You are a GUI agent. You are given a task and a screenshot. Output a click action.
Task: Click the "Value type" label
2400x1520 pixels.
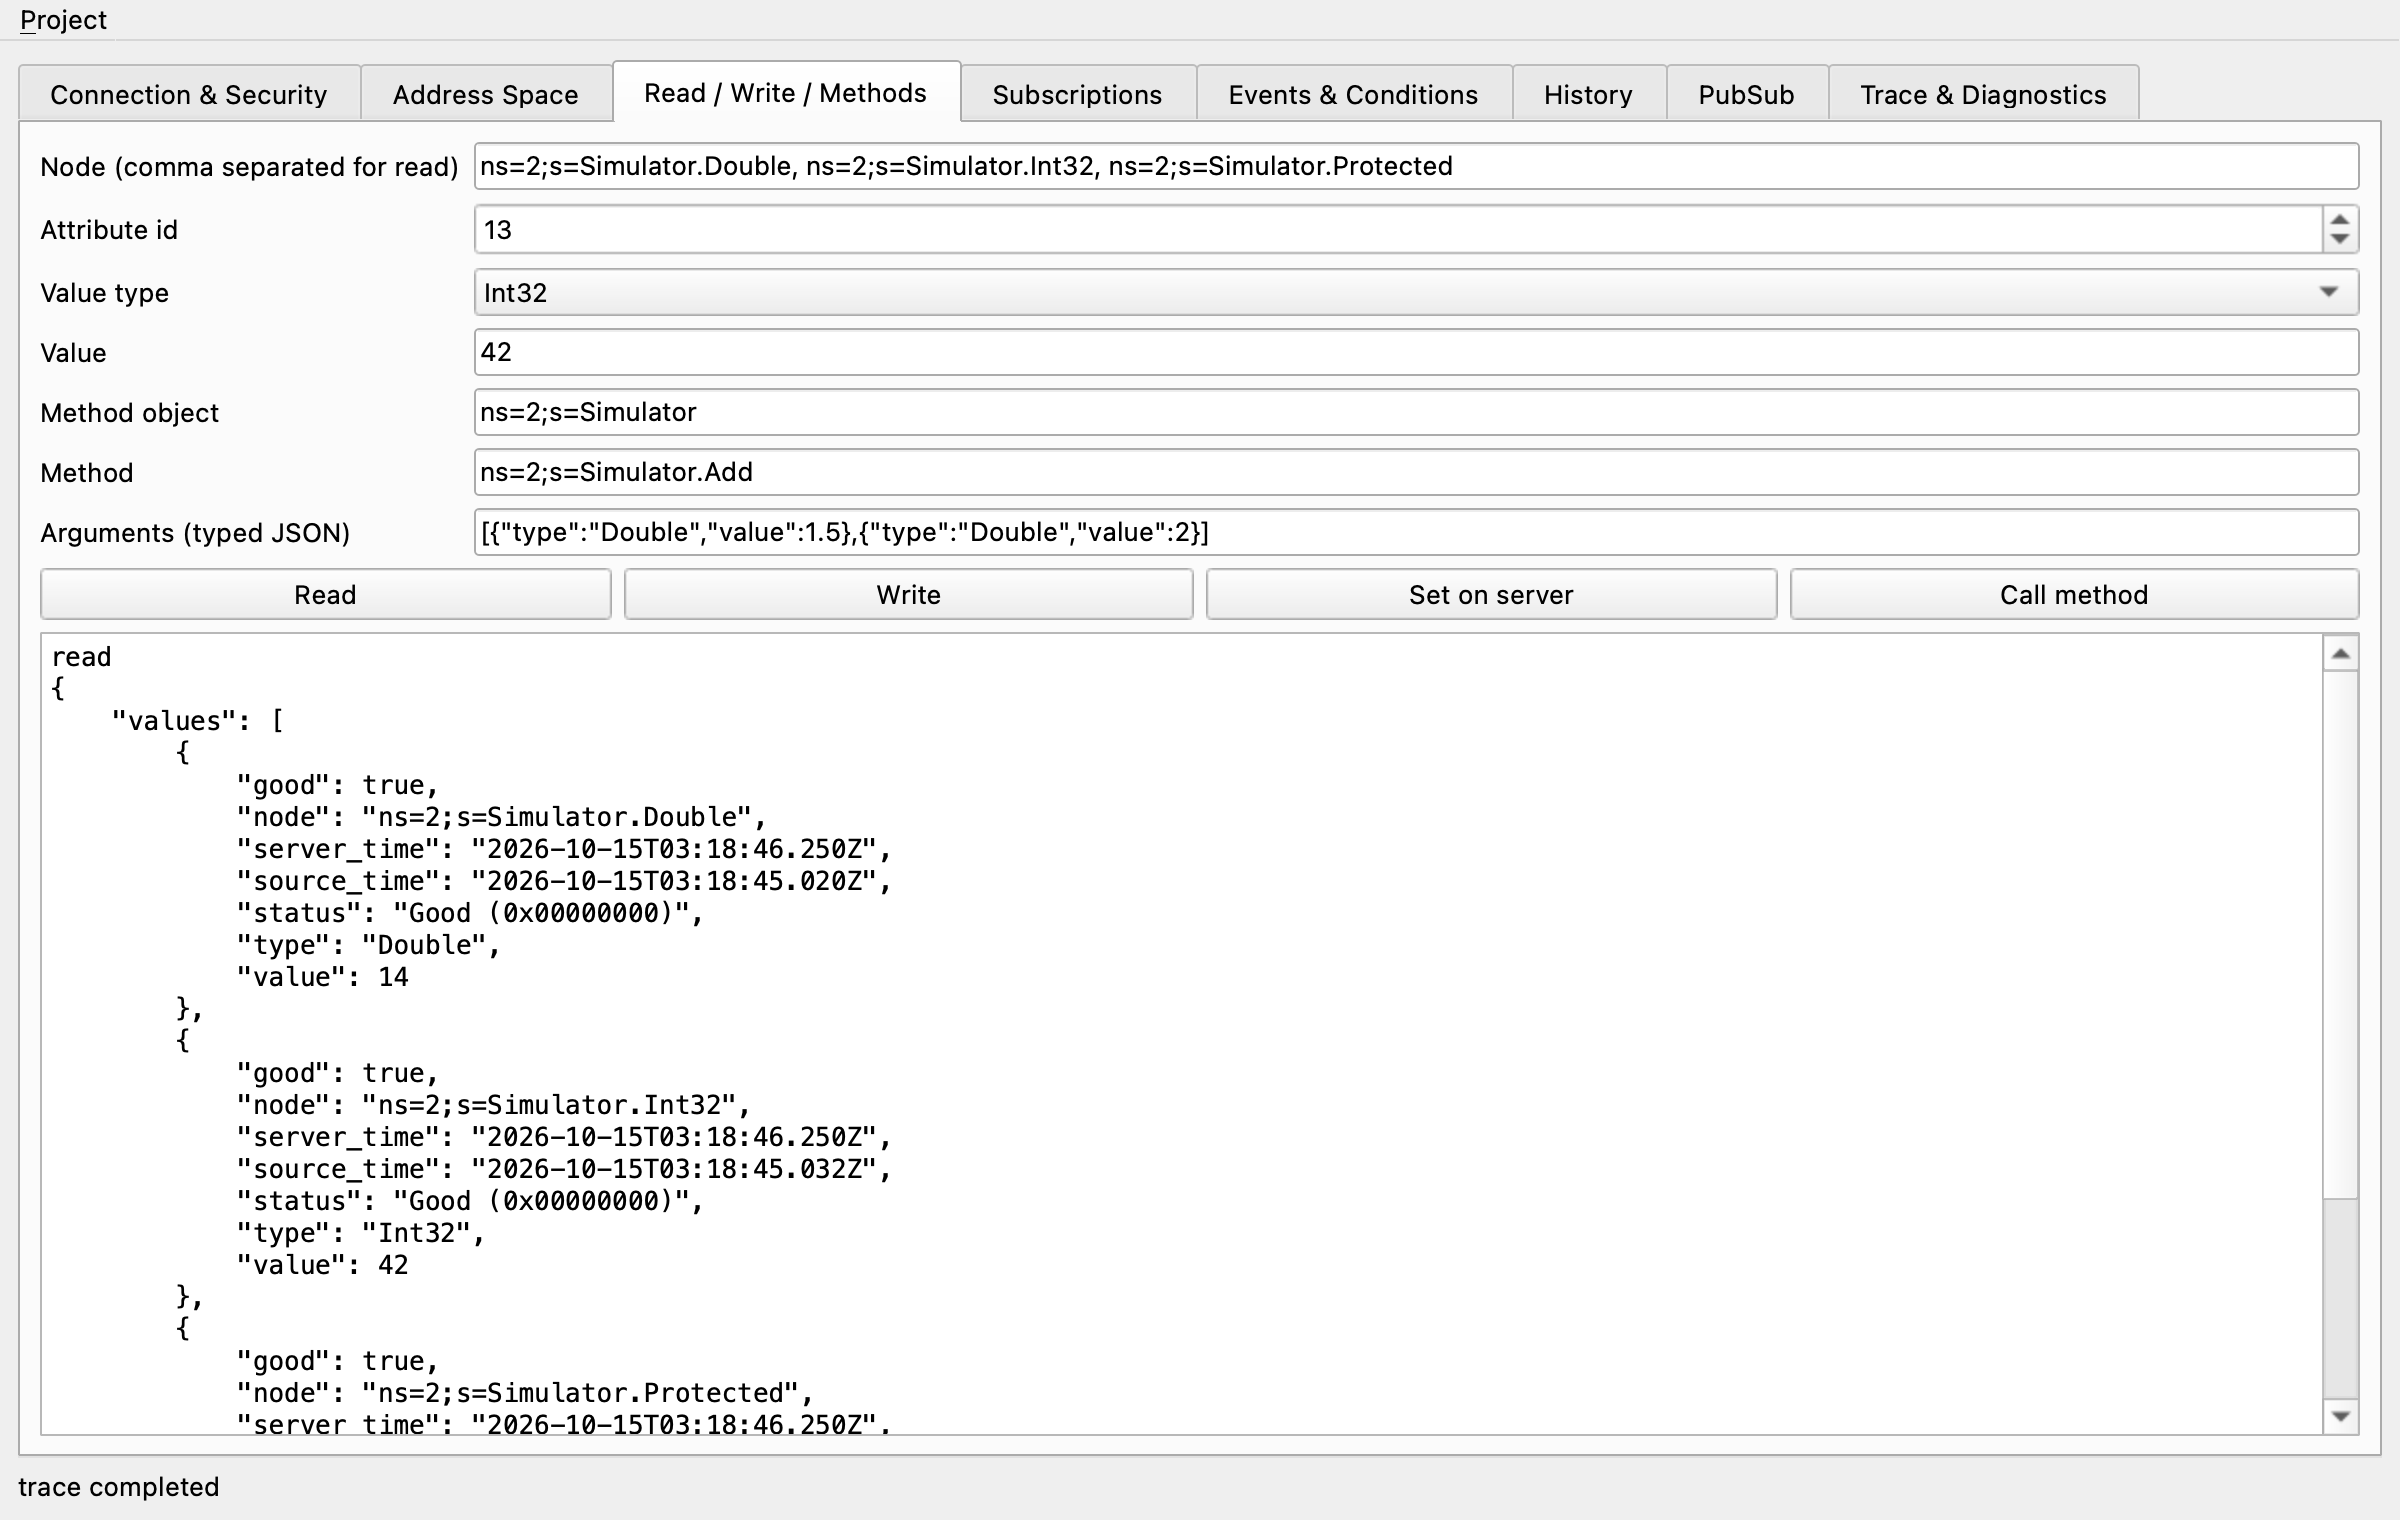click(105, 293)
